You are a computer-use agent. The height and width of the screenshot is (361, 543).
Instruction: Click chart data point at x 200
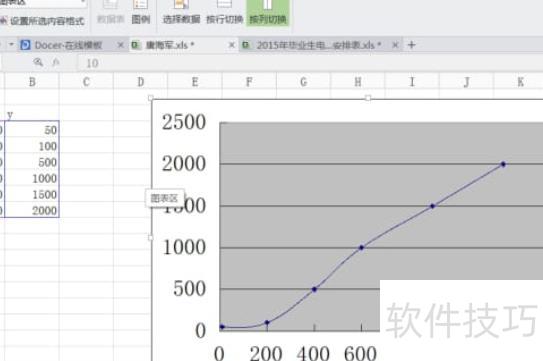267,323
